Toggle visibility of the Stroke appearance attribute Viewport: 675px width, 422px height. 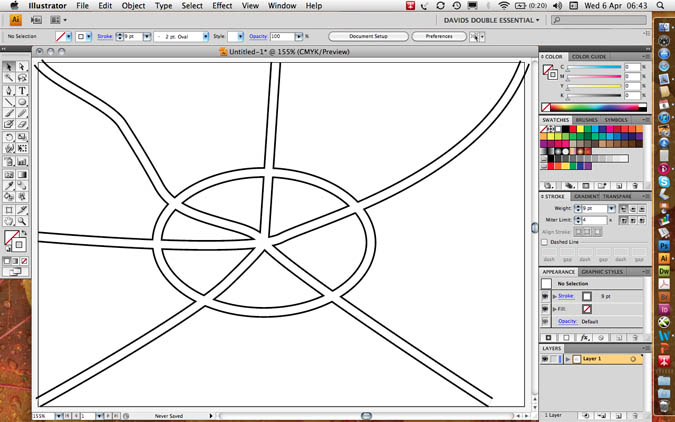tap(546, 296)
